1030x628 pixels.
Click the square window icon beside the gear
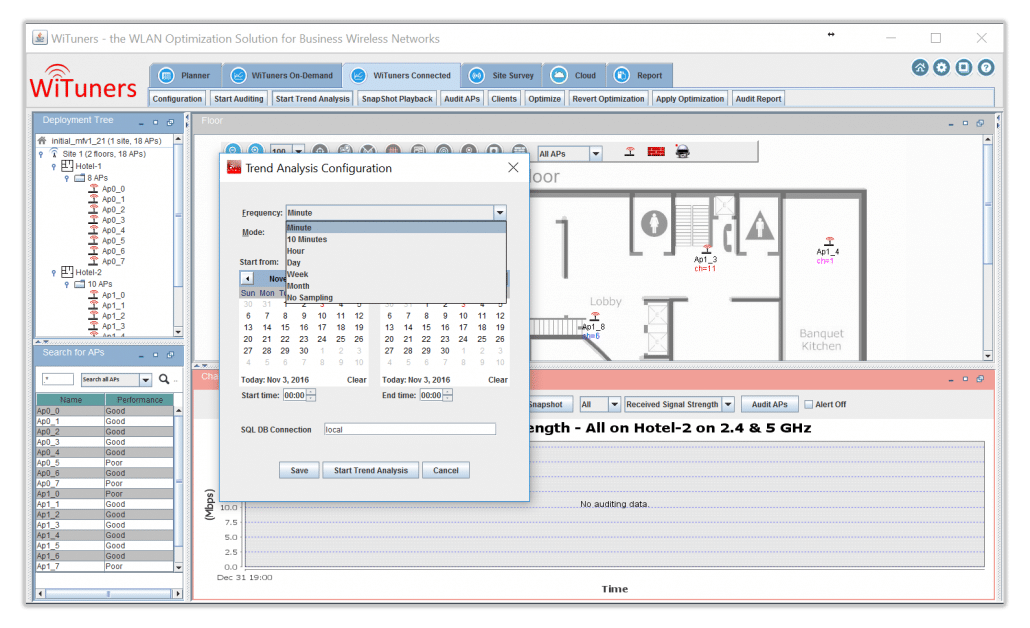click(964, 68)
